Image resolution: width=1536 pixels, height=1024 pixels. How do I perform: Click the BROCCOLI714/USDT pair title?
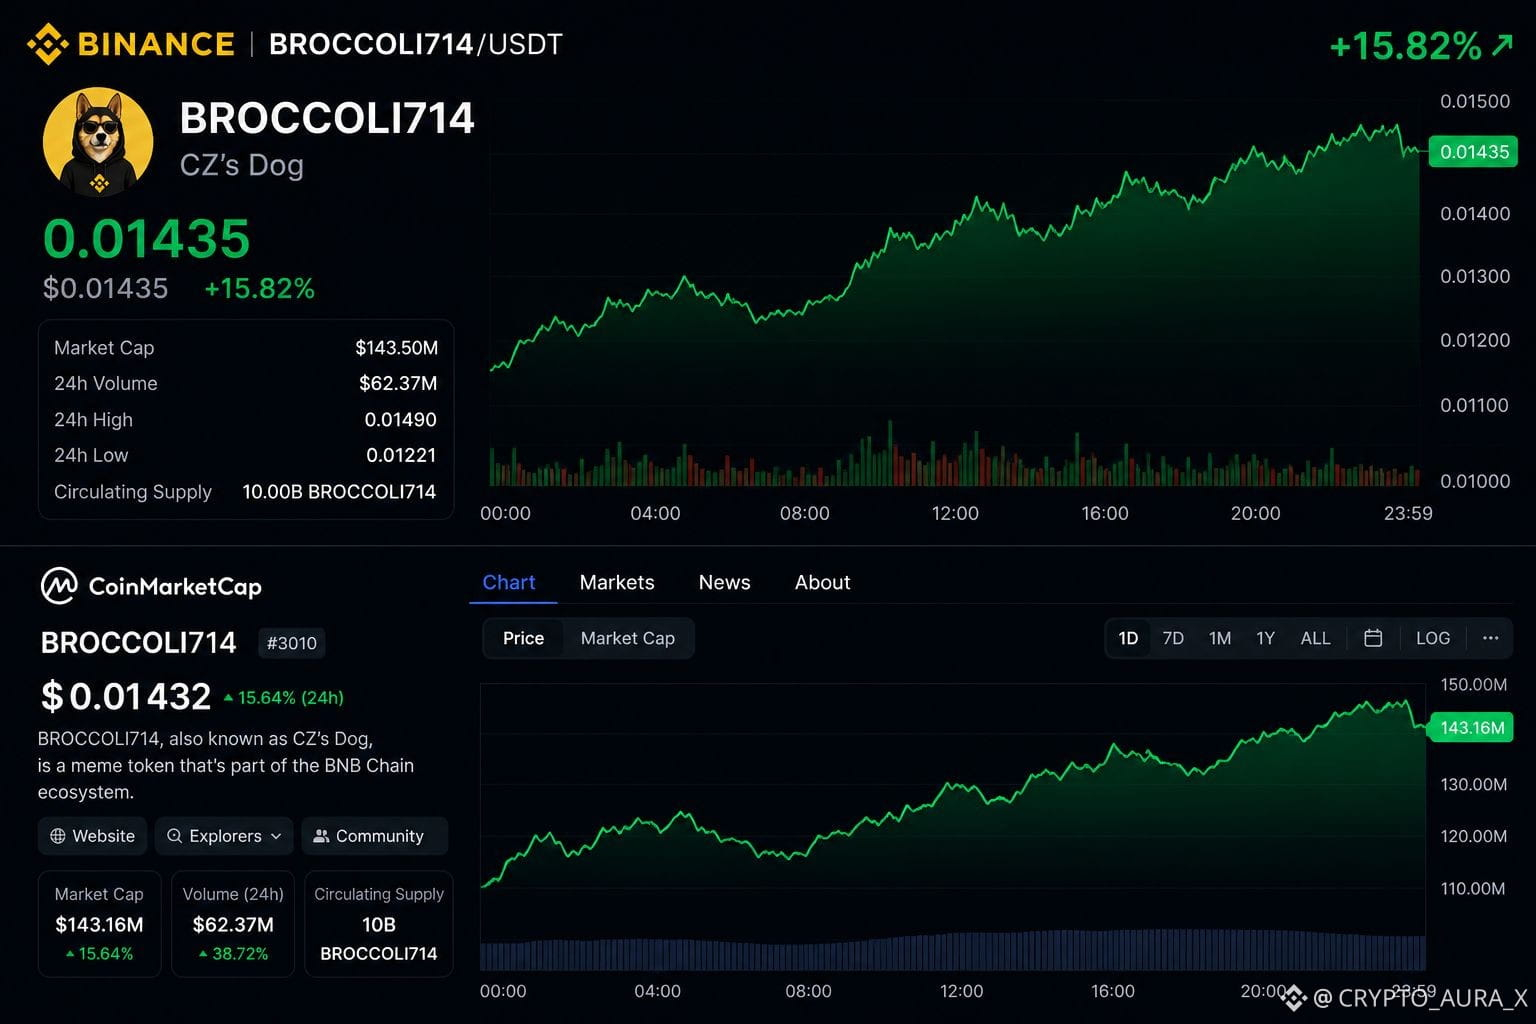point(416,44)
